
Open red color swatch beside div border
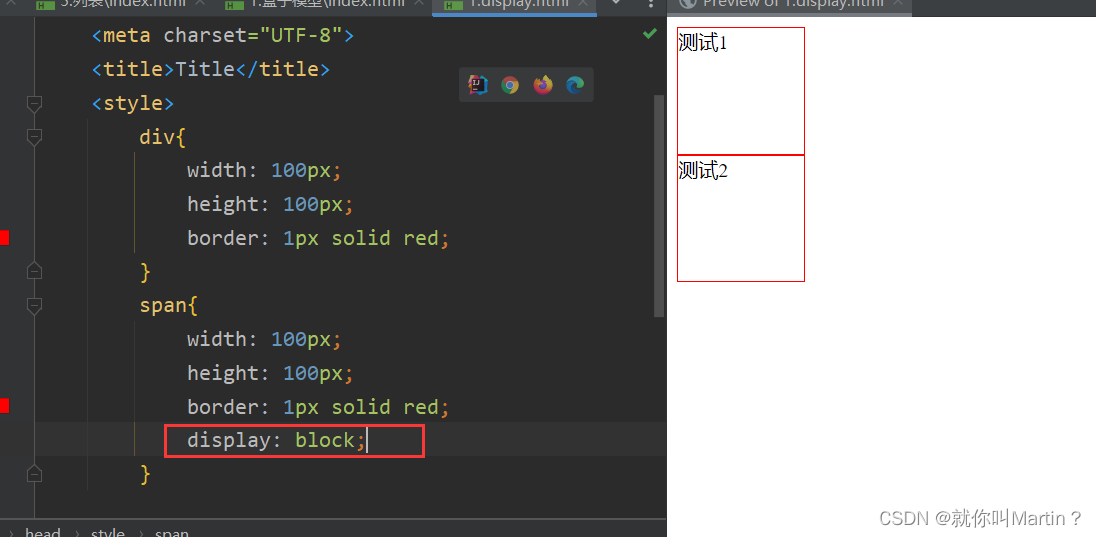pos(4,238)
